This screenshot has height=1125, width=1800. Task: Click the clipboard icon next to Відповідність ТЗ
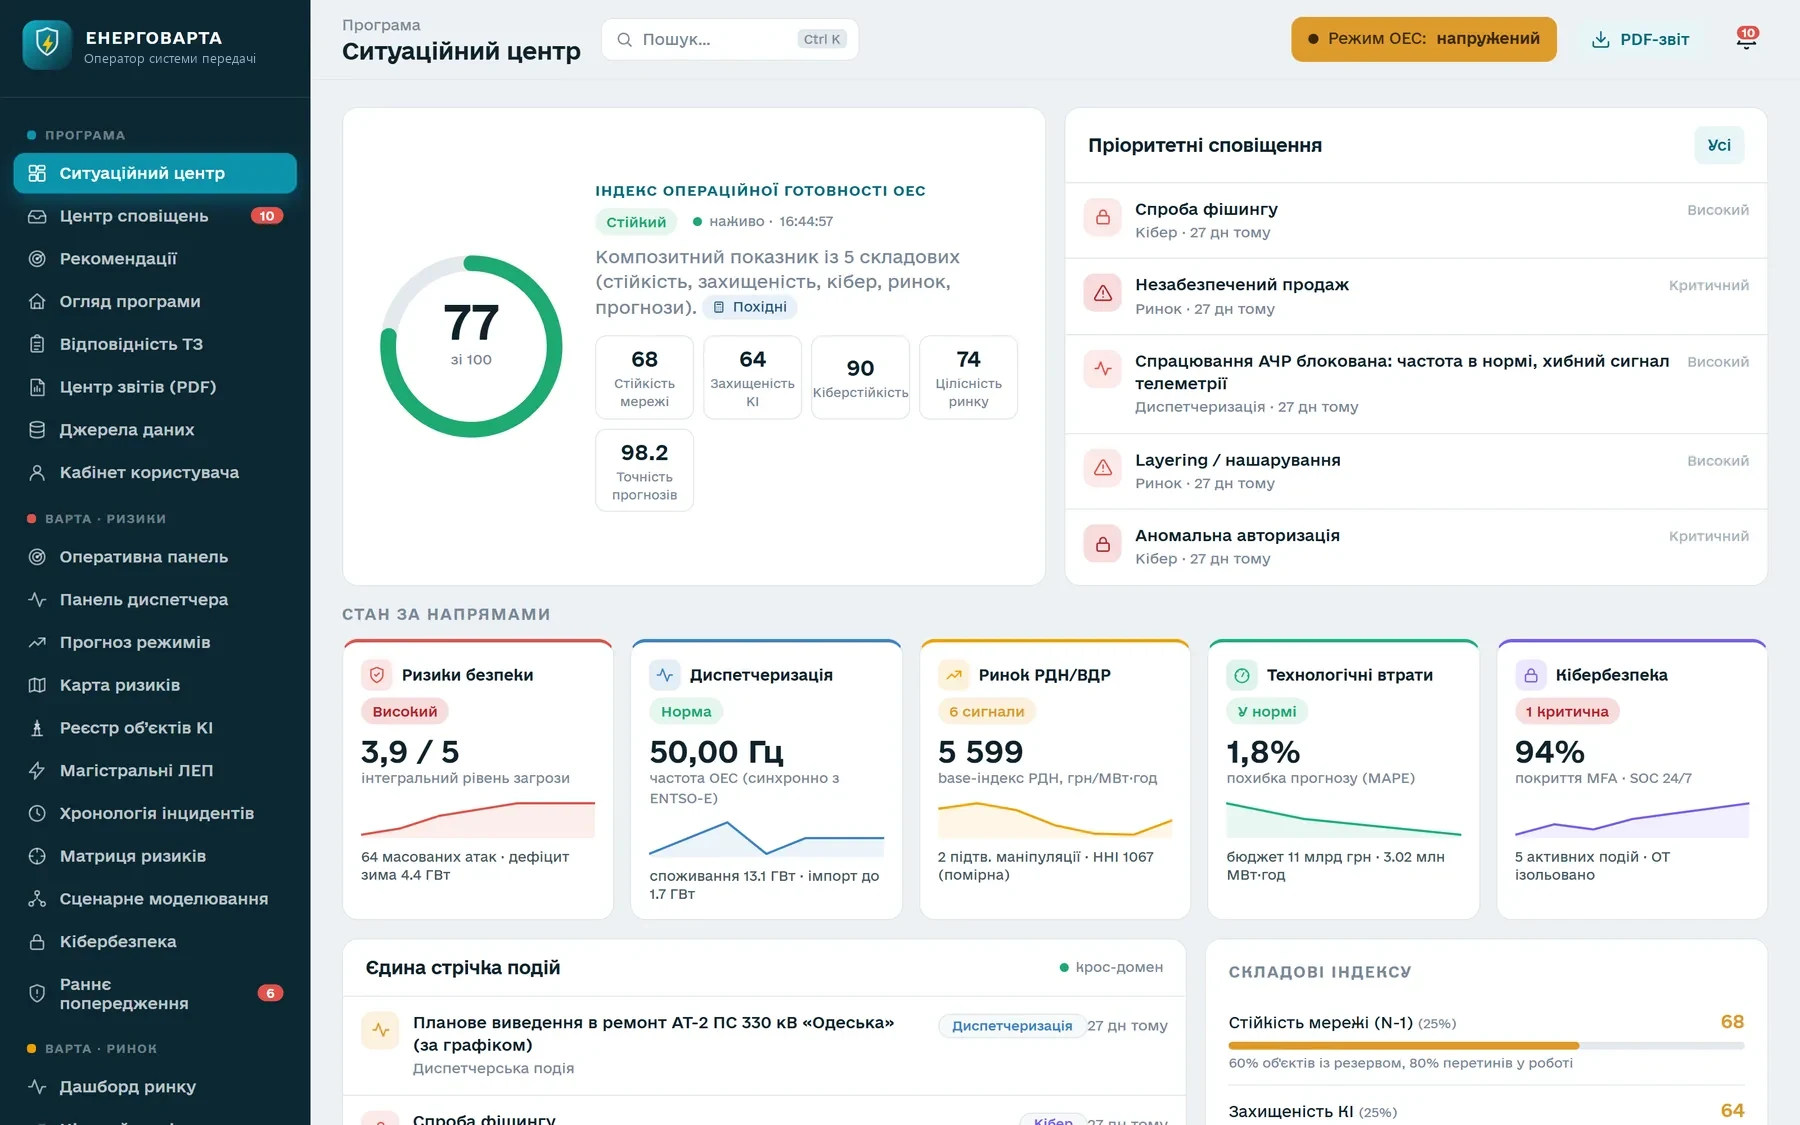coord(37,344)
